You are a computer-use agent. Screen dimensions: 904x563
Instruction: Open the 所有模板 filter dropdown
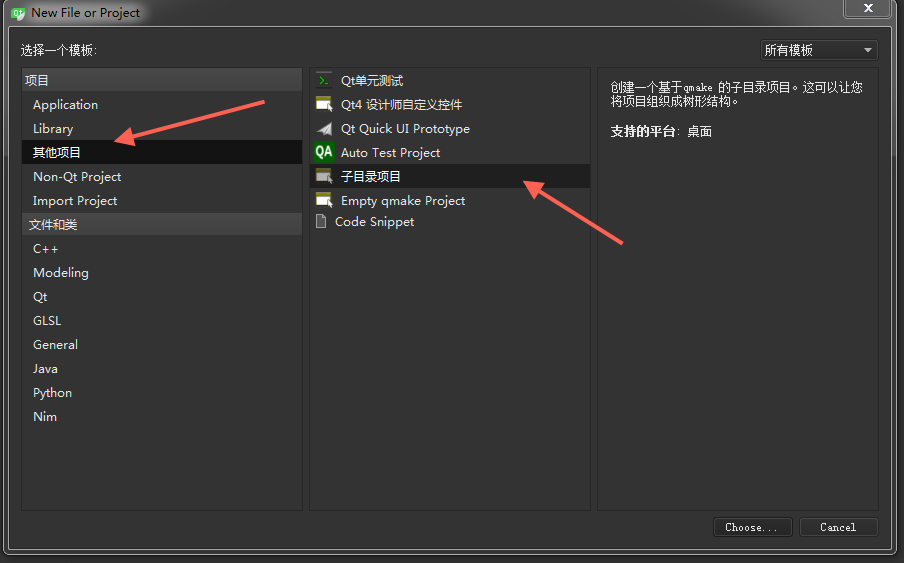(x=819, y=50)
